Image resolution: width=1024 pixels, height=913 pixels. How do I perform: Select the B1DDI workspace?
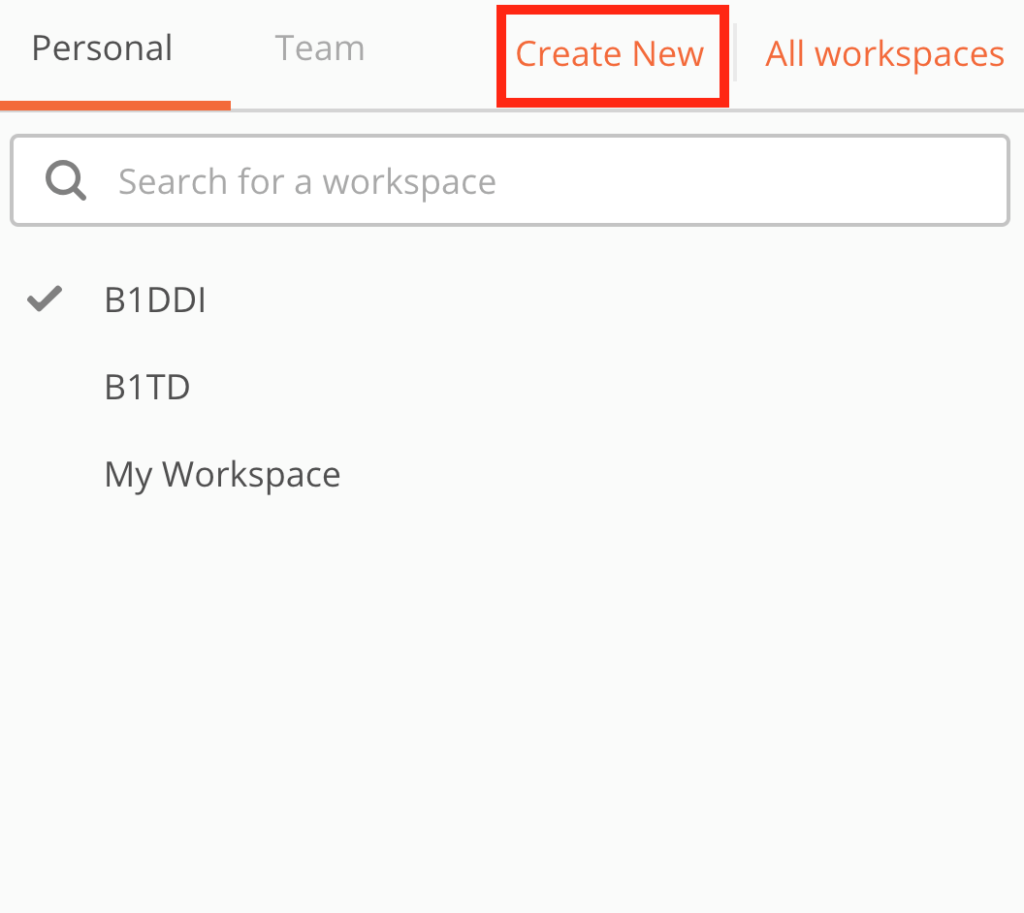tap(155, 300)
